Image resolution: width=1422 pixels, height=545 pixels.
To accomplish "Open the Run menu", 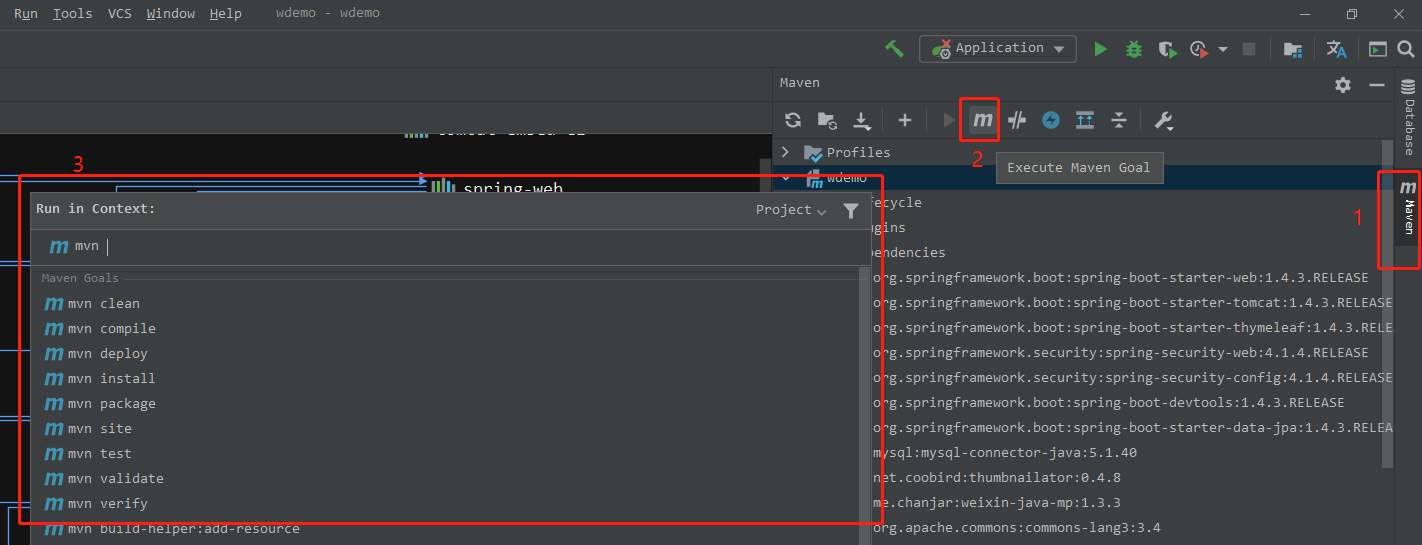I will [26, 14].
